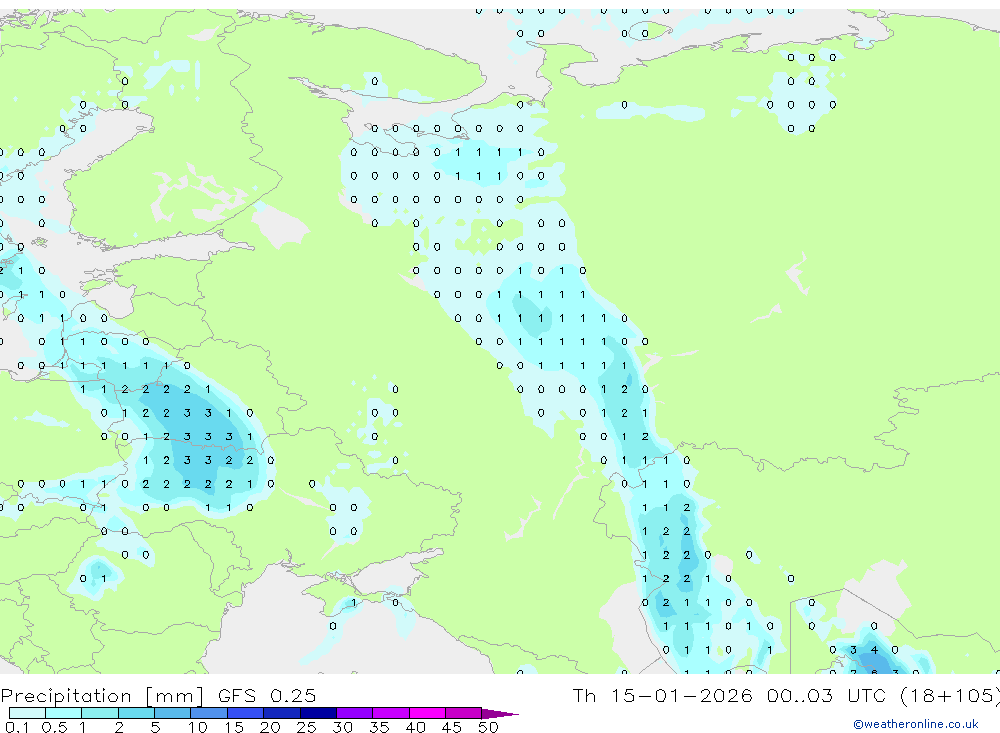Click the above-50 mm legend arrow tip

pos(500,714)
